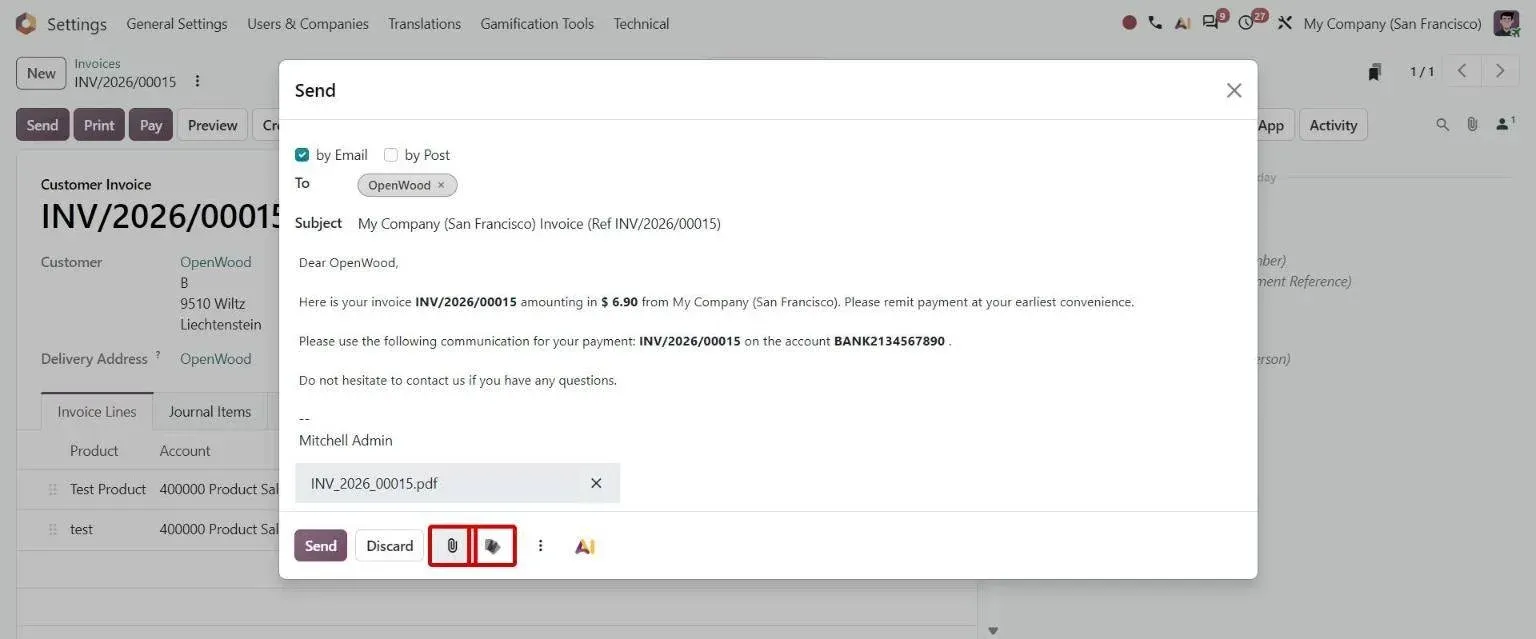The image size is (1536, 639).
Task: Click the bookmark icon near the pager
Action: pos(1375,72)
